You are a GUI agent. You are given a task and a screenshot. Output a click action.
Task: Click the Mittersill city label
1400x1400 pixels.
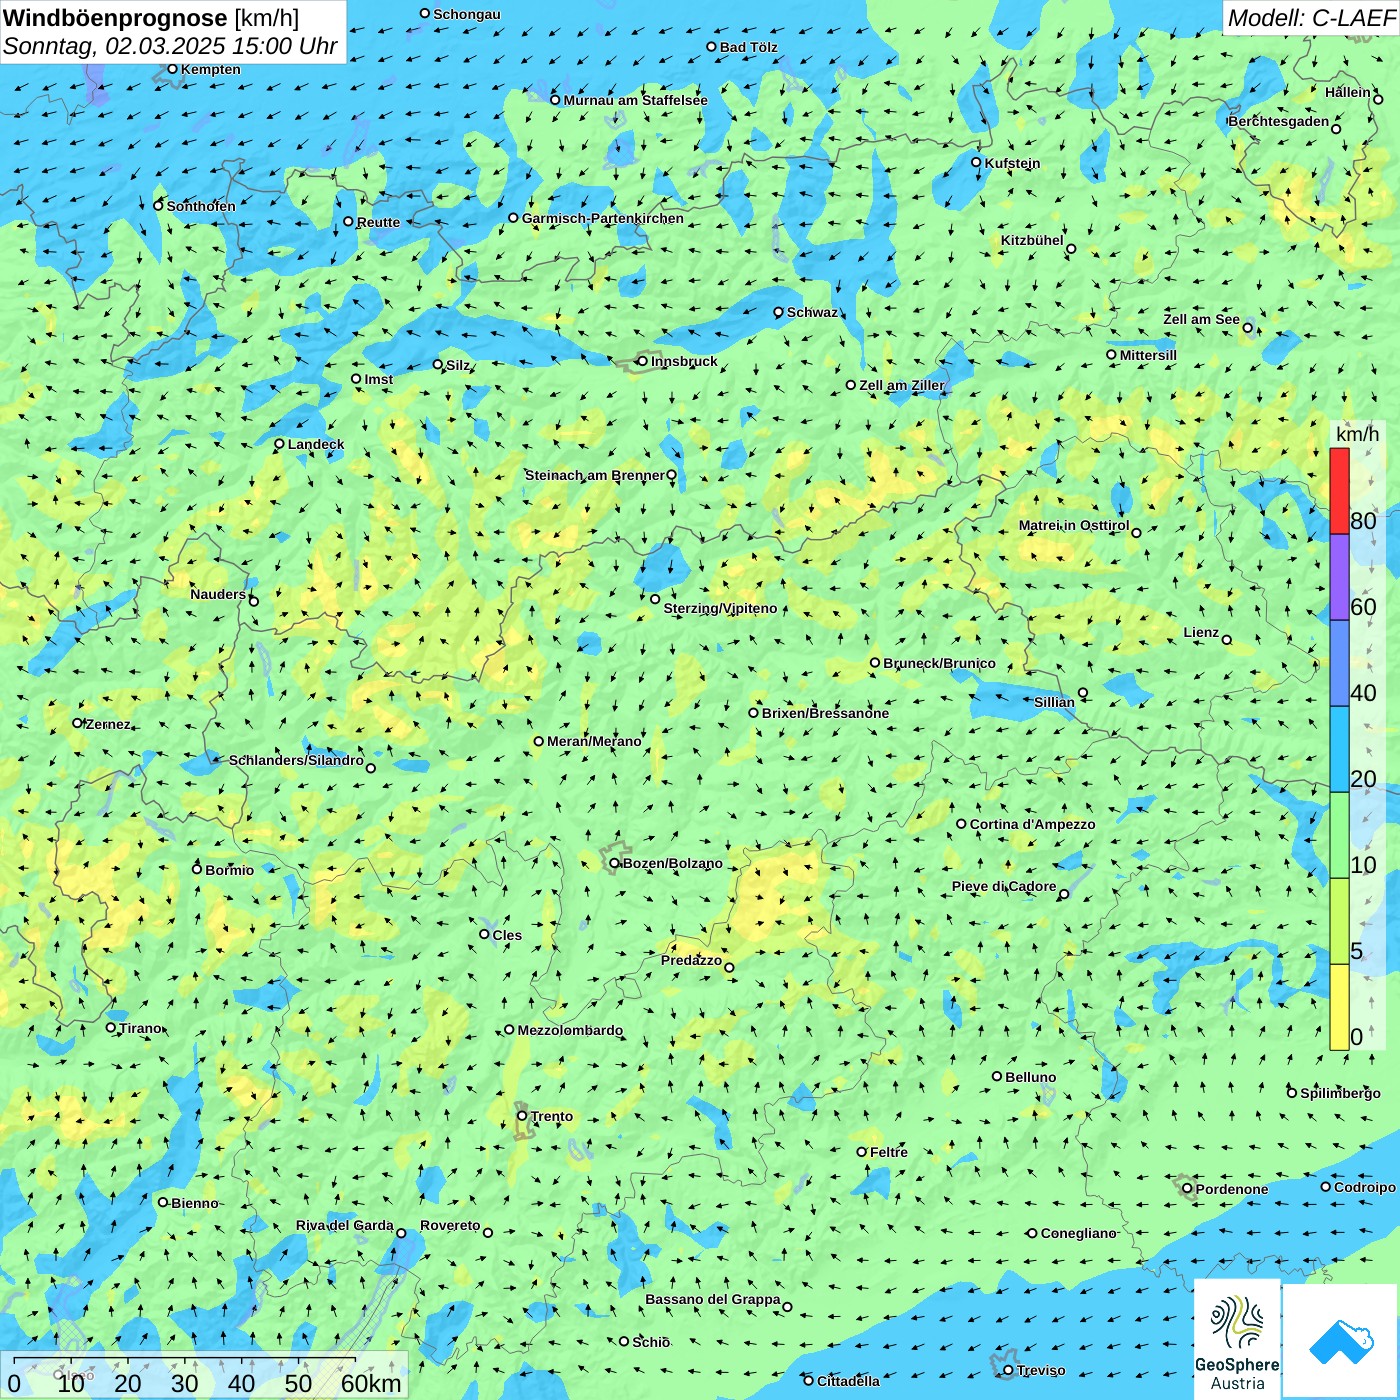1148,355
